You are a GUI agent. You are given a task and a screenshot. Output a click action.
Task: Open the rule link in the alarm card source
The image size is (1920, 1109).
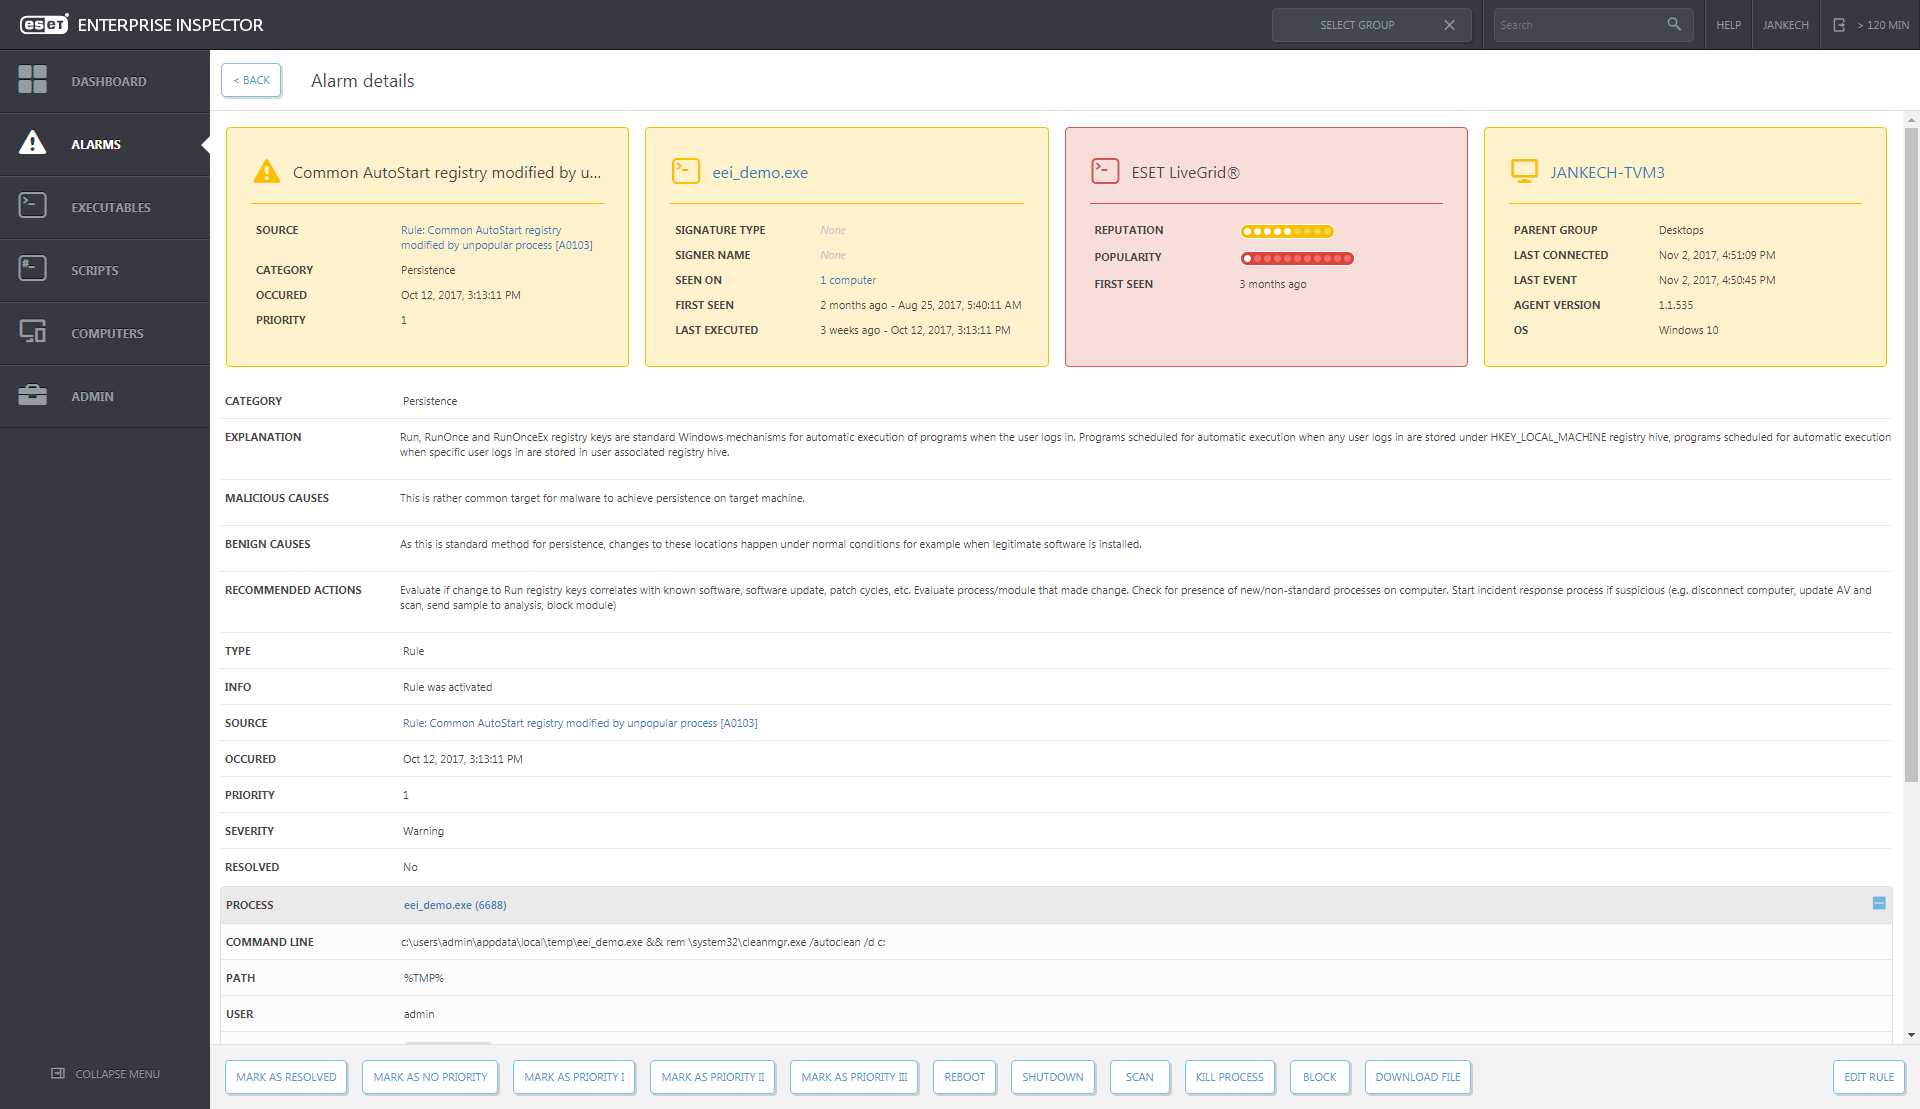(497, 237)
